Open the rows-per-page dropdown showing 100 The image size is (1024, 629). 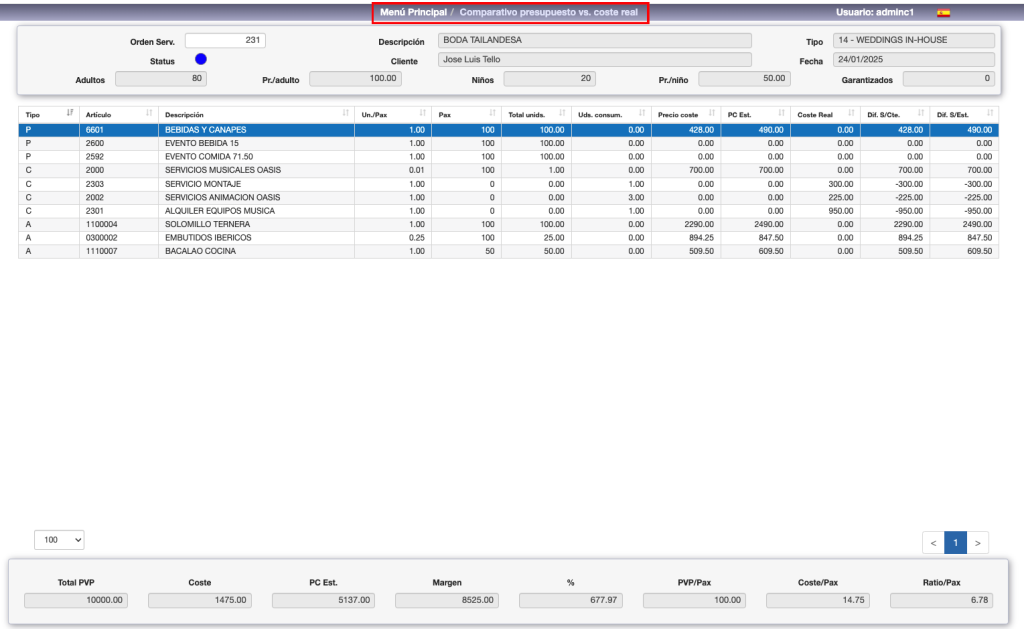[59, 540]
